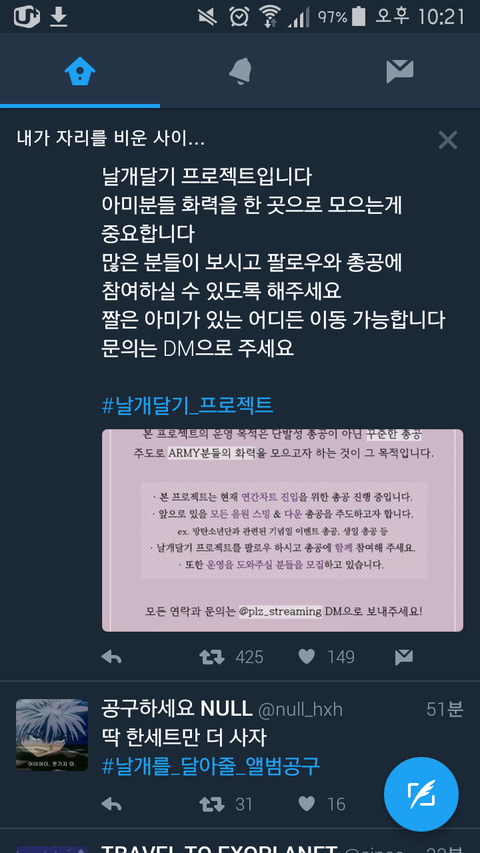Open null_hxh's profile avatar
The width and height of the screenshot is (480, 853).
coord(52,734)
